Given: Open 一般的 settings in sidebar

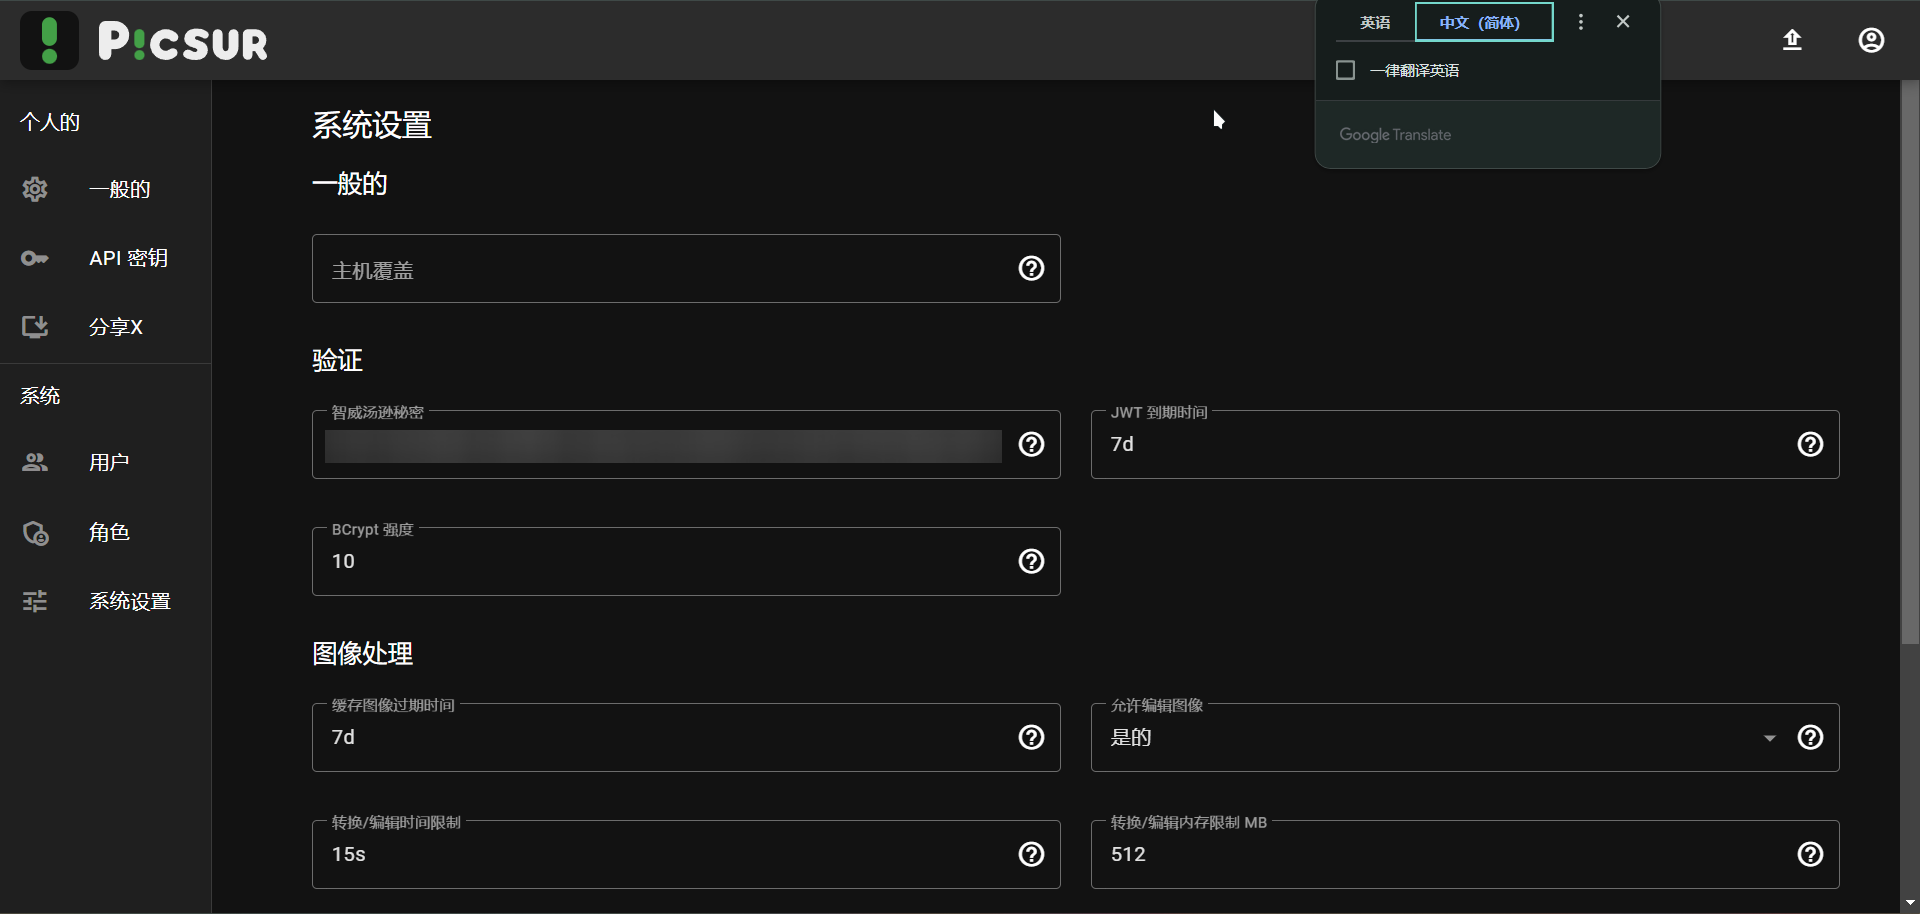Looking at the screenshot, I should point(105,189).
